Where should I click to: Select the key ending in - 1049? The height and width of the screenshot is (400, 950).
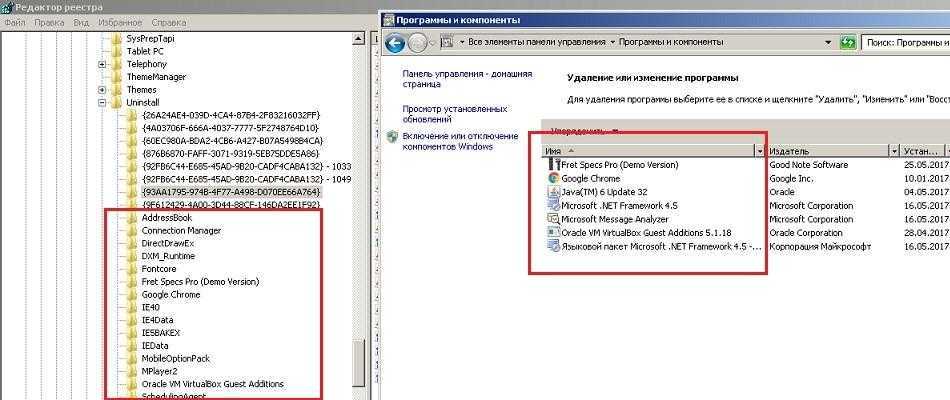coord(246,179)
